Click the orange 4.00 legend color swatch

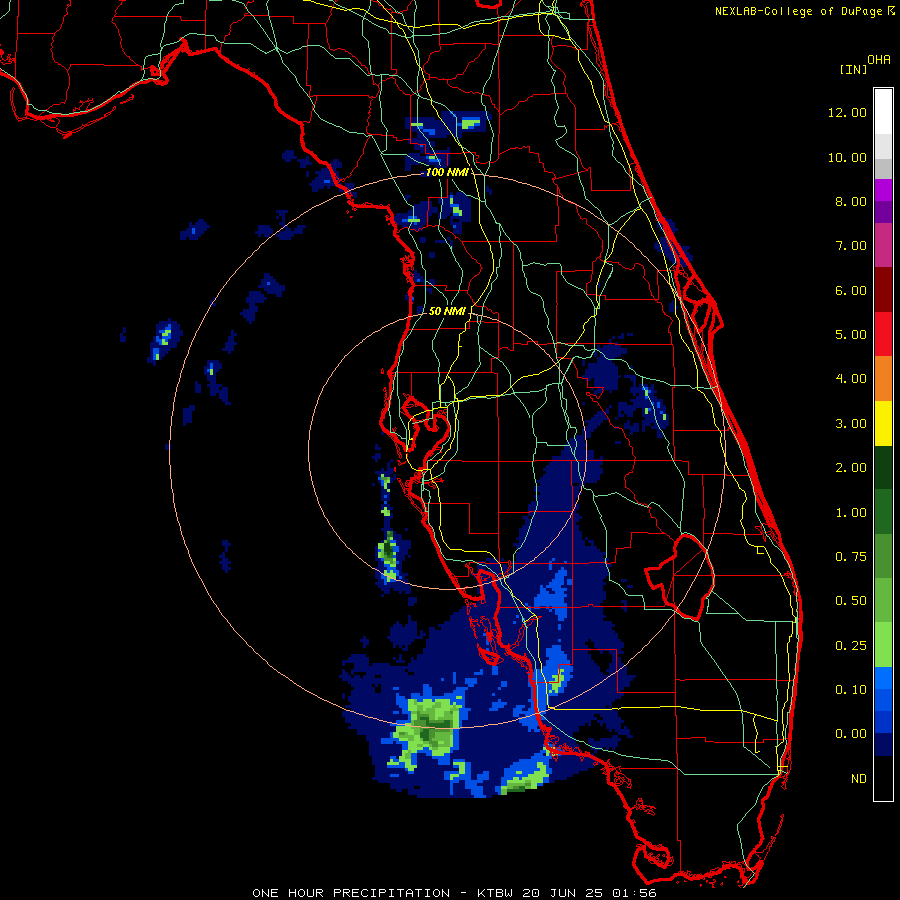pyautogui.click(x=883, y=378)
